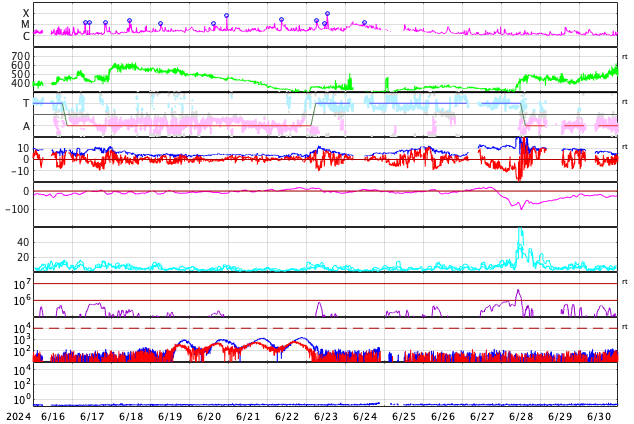Click the X flare class label

tap(26, 13)
